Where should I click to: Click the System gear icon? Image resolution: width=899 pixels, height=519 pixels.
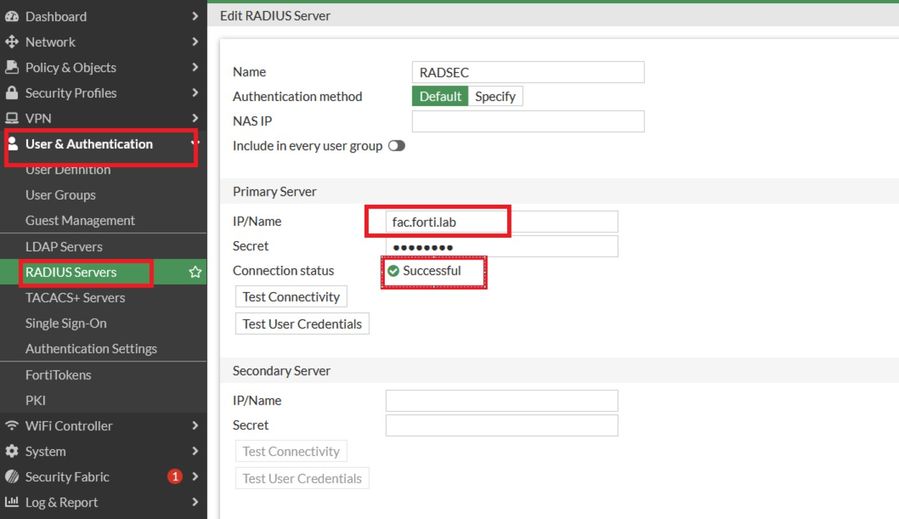pyautogui.click(x=11, y=451)
